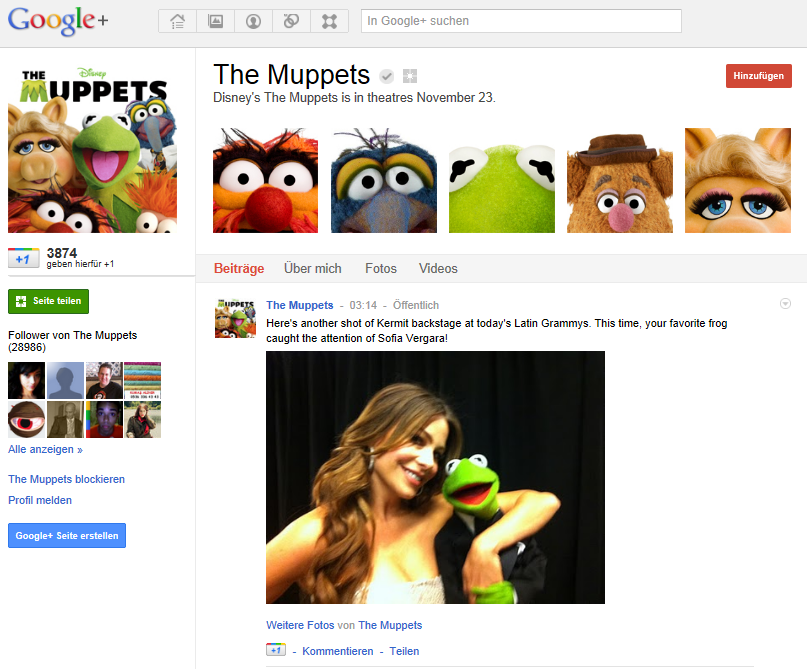Click the default silhouette follower avatar
This screenshot has width=807, height=669.
[65, 381]
